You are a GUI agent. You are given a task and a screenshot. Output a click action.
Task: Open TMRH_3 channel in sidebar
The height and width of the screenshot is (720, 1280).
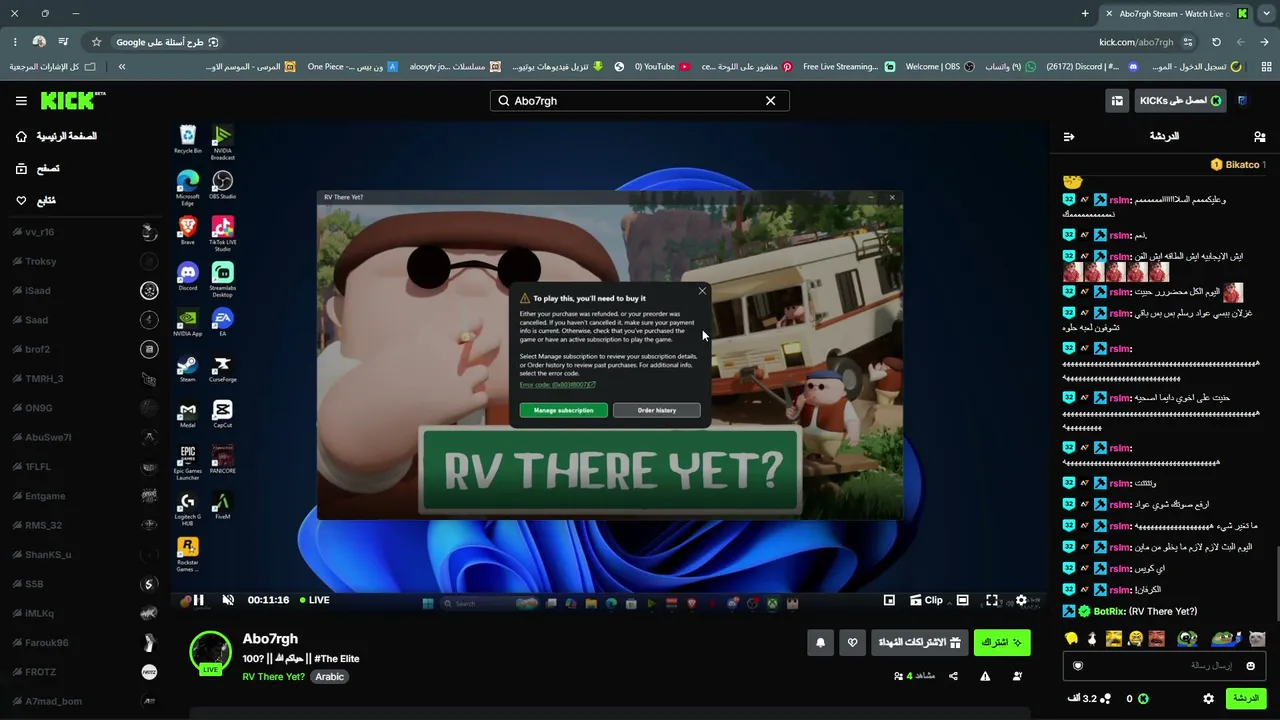(85, 379)
